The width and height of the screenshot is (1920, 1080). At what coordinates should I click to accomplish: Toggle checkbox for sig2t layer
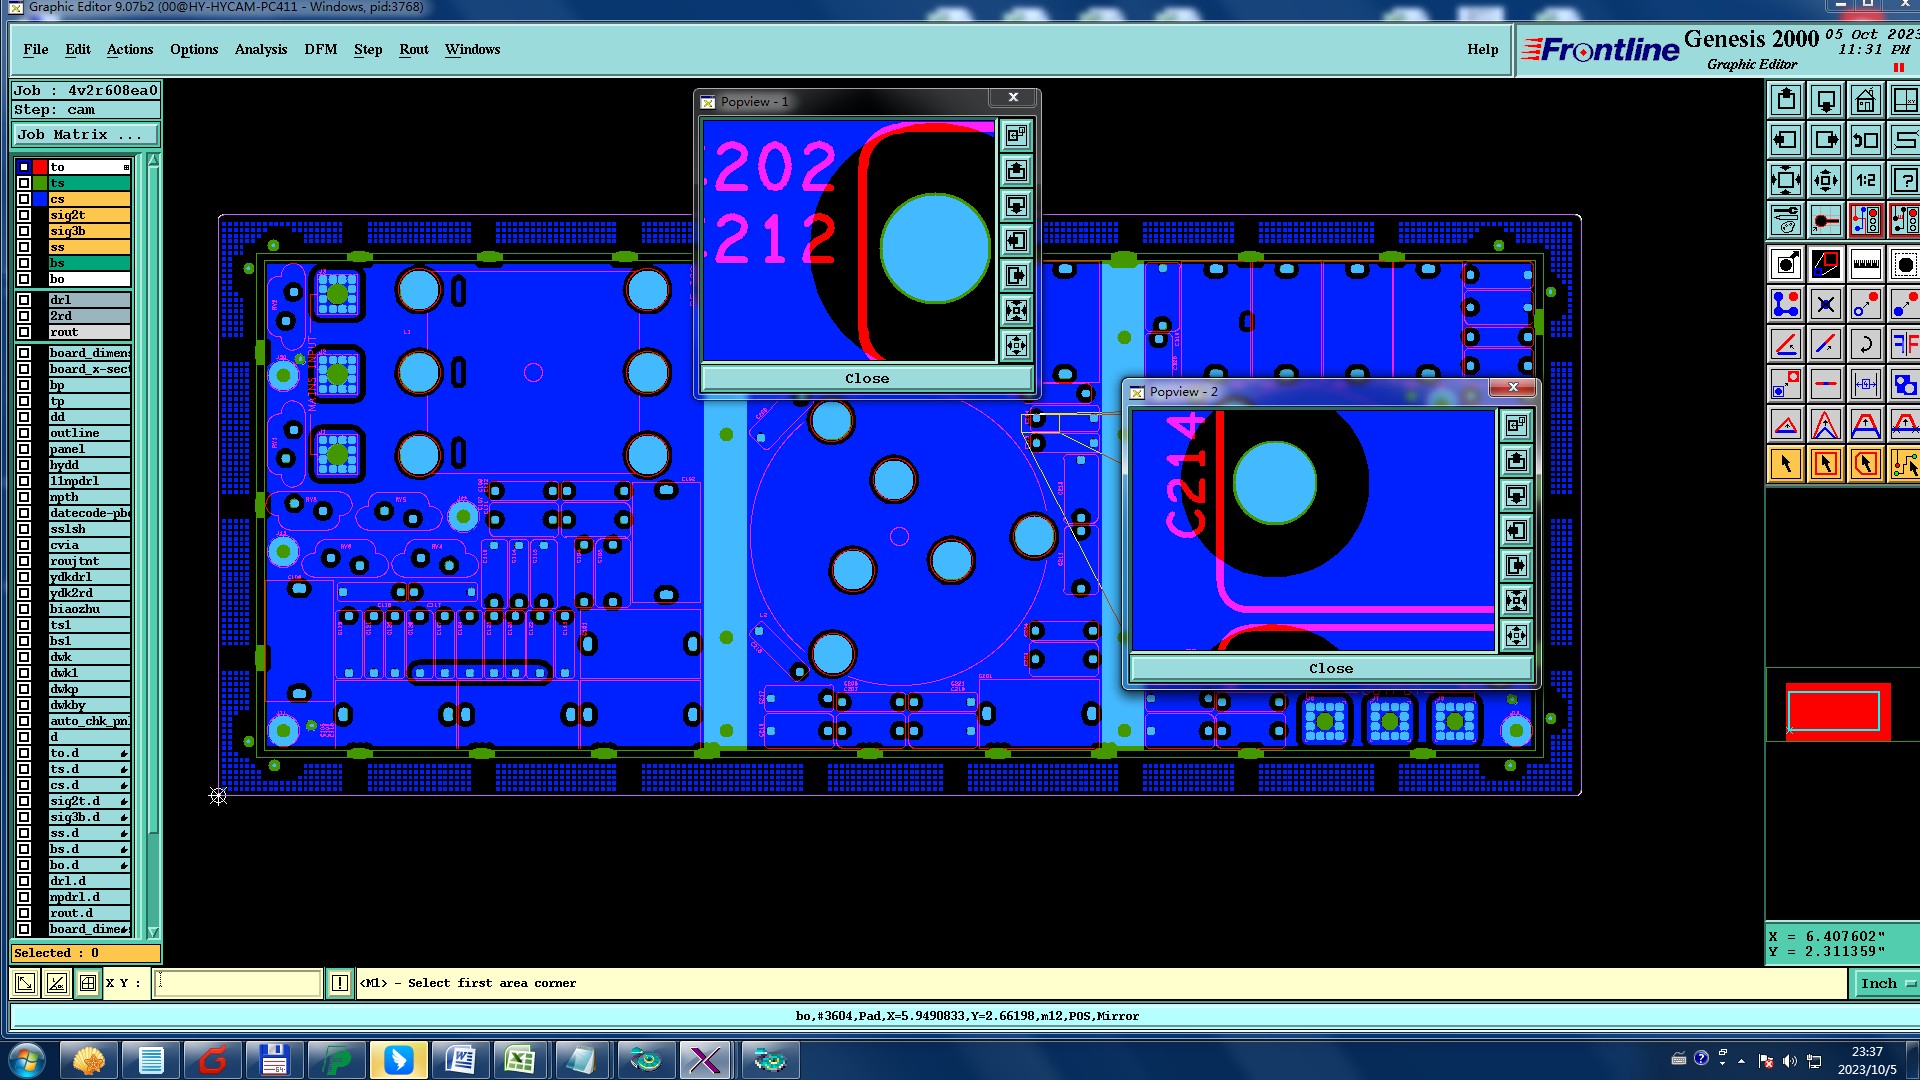coord(24,215)
